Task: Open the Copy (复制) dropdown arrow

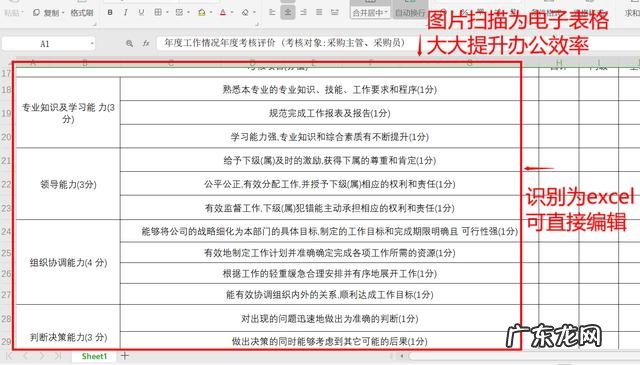Action: click(63, 13)
